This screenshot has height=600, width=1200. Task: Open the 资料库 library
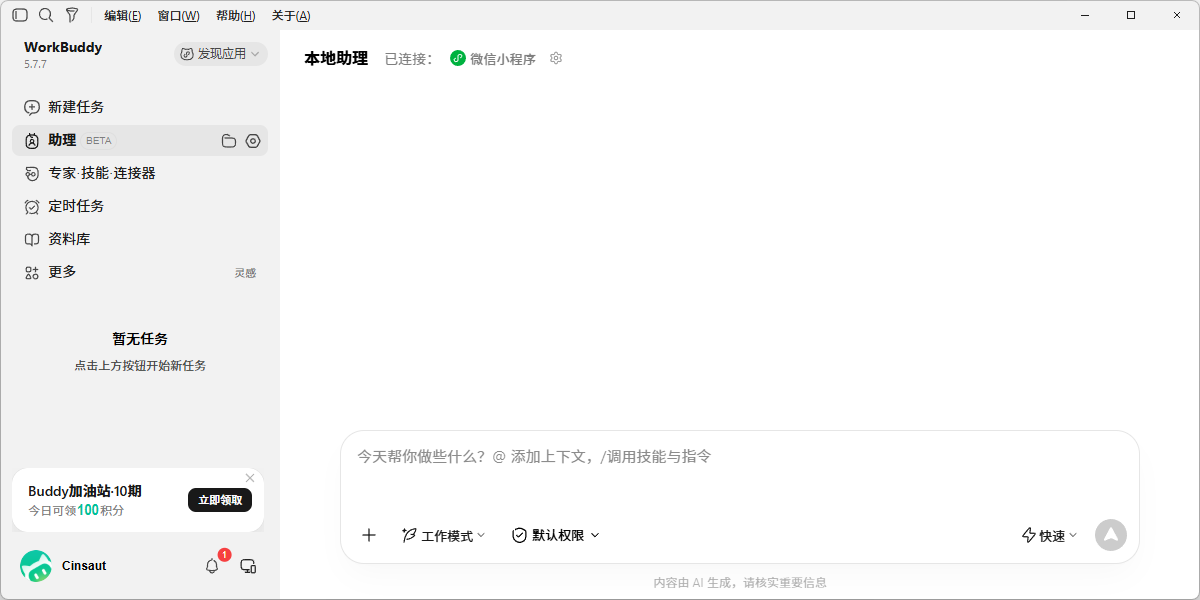coord(140,239)
